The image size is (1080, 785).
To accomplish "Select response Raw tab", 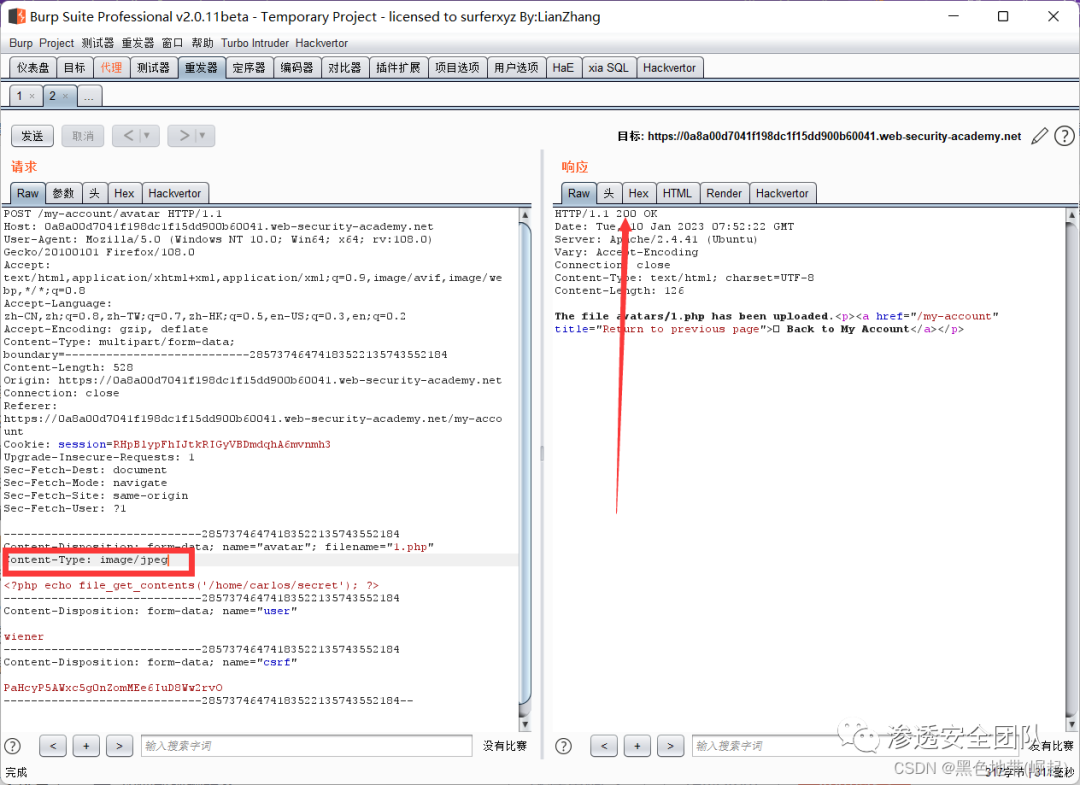I will [x=579, y=193].
